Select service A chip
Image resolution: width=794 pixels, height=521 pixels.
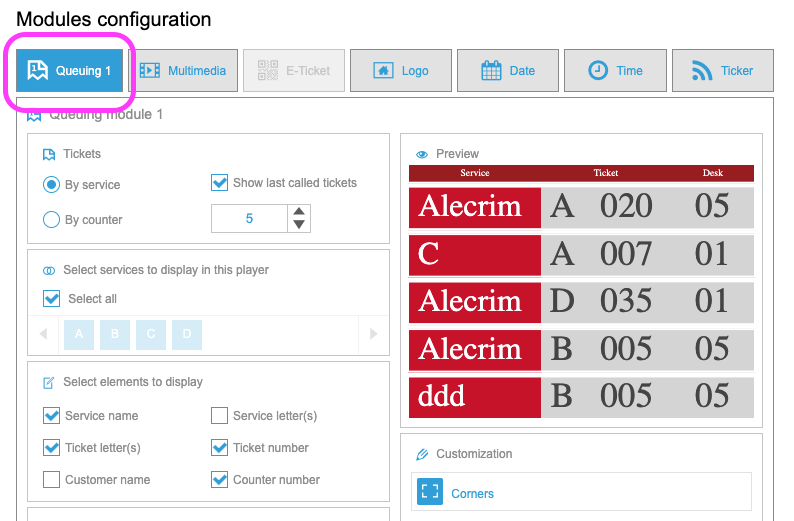[78, 335]
